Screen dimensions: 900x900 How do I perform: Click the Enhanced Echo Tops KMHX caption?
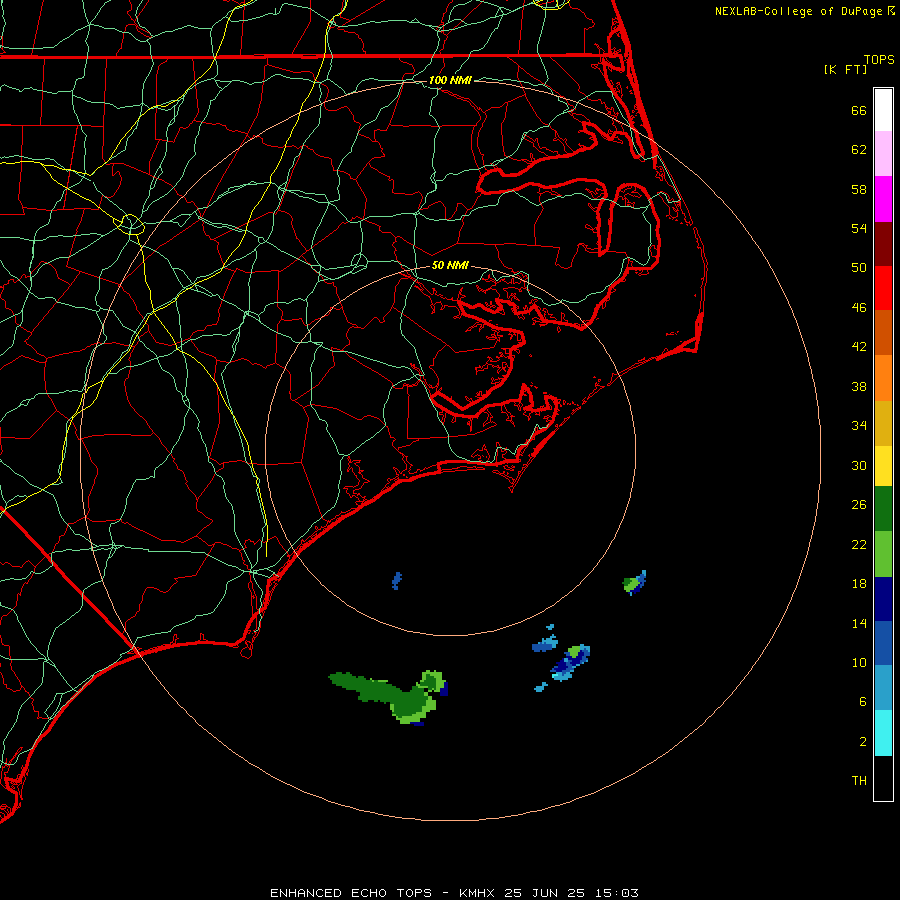click(454, 893)
